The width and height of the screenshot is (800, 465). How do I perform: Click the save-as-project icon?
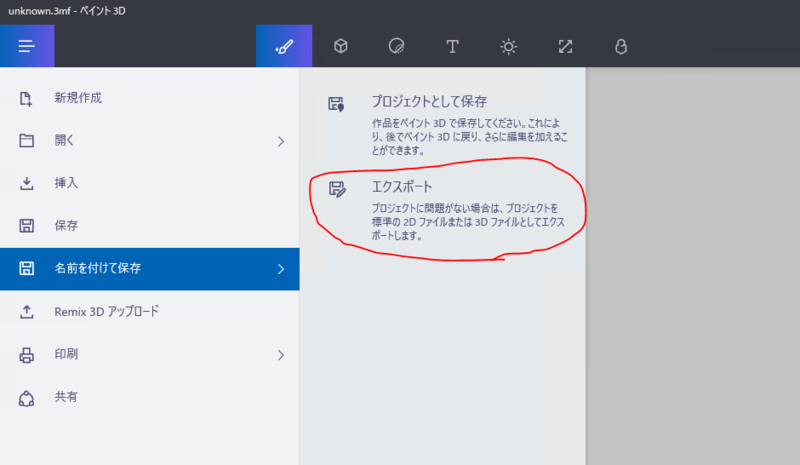click(x=336, y=104)
